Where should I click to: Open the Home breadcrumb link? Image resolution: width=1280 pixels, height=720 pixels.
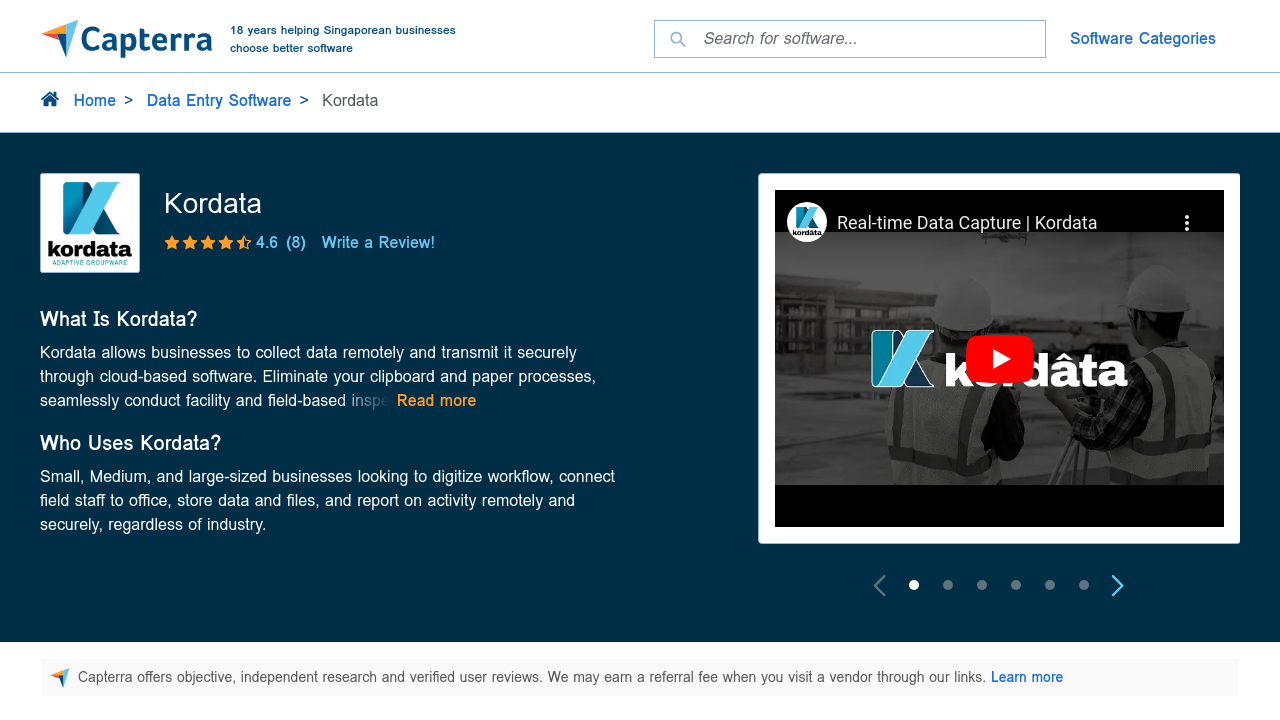coord(95,101)
